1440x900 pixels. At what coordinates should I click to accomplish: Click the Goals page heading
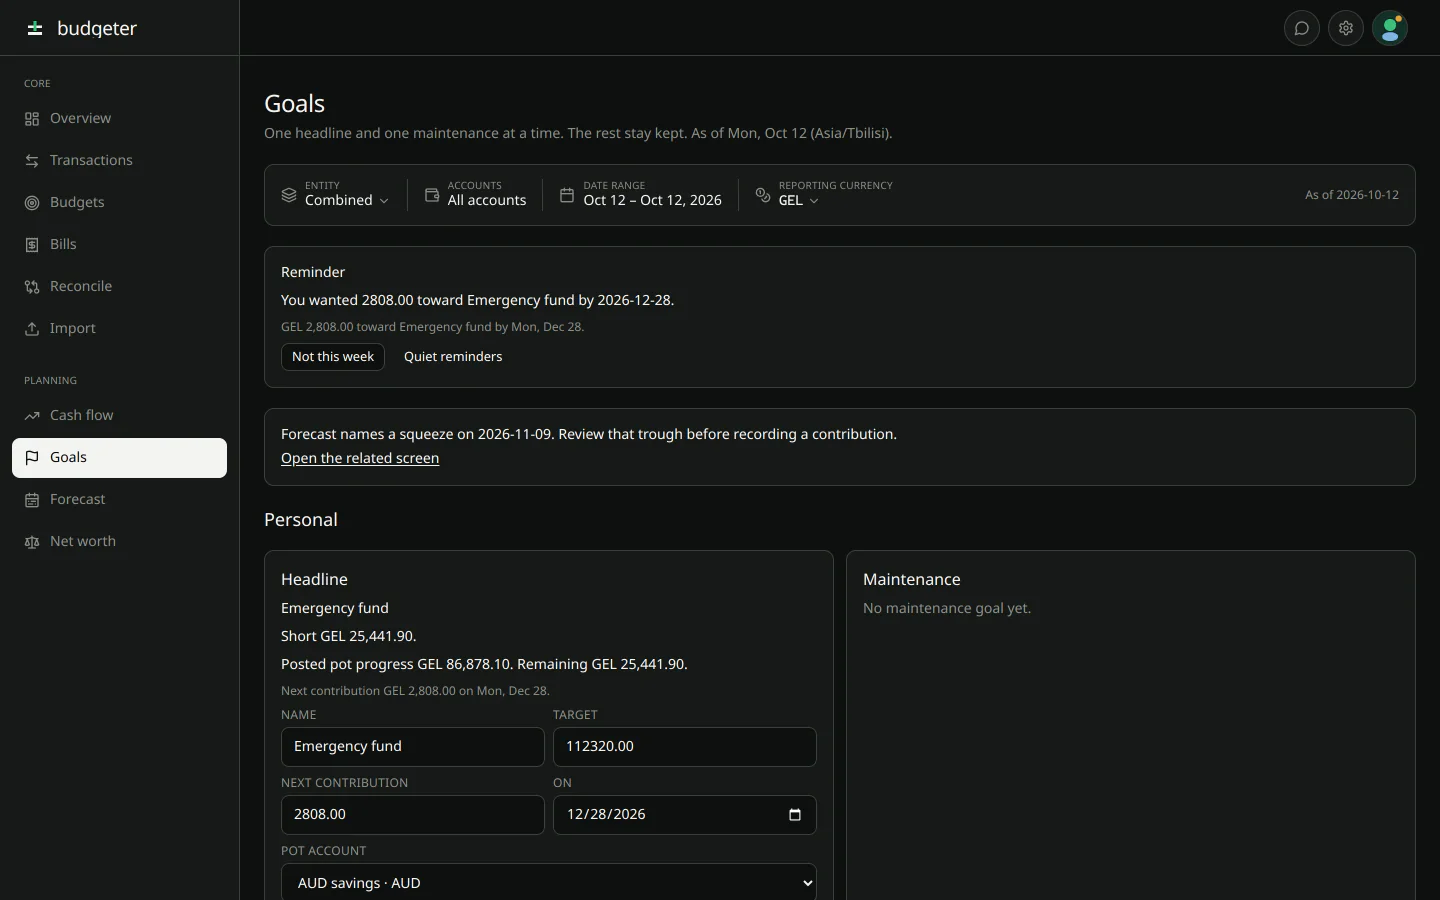click(295, 104)
